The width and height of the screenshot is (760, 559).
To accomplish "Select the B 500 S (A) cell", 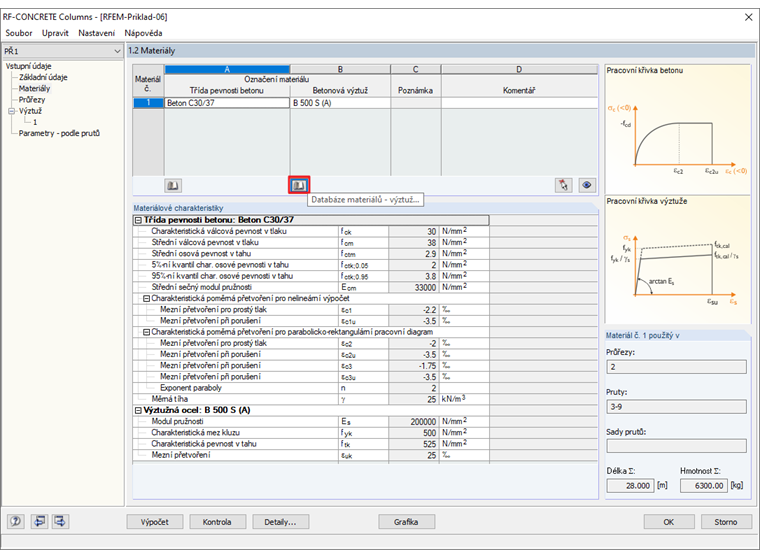I will pos(340,103).
